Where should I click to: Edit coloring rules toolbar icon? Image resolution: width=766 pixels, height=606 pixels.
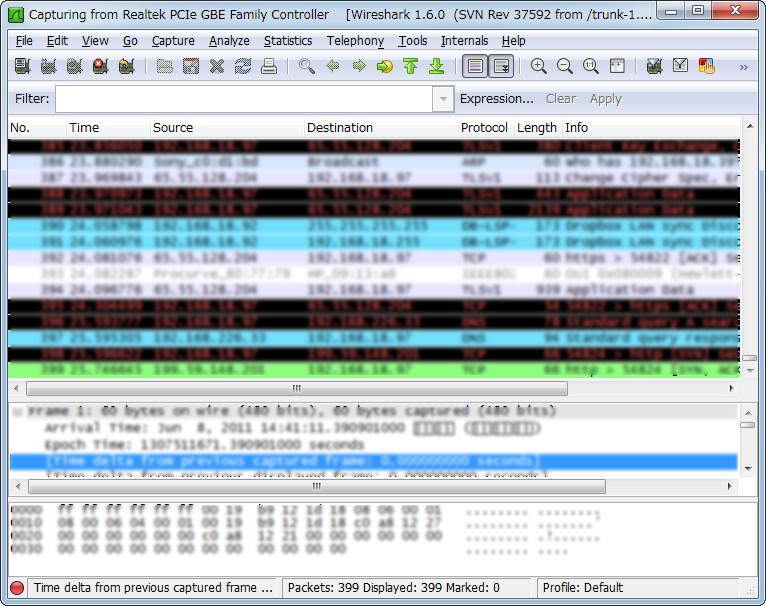[706, 66]
